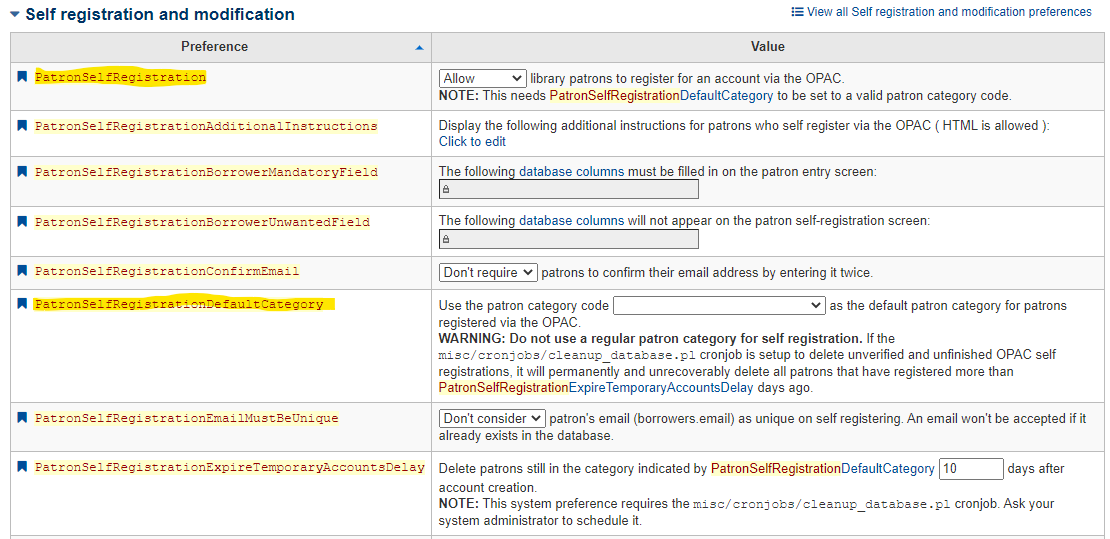The image size is (1110, 539).
Task: Click the misc/cronjobs/cleanup_database.pl text in the NOTE
Action: tap(822, 505)
